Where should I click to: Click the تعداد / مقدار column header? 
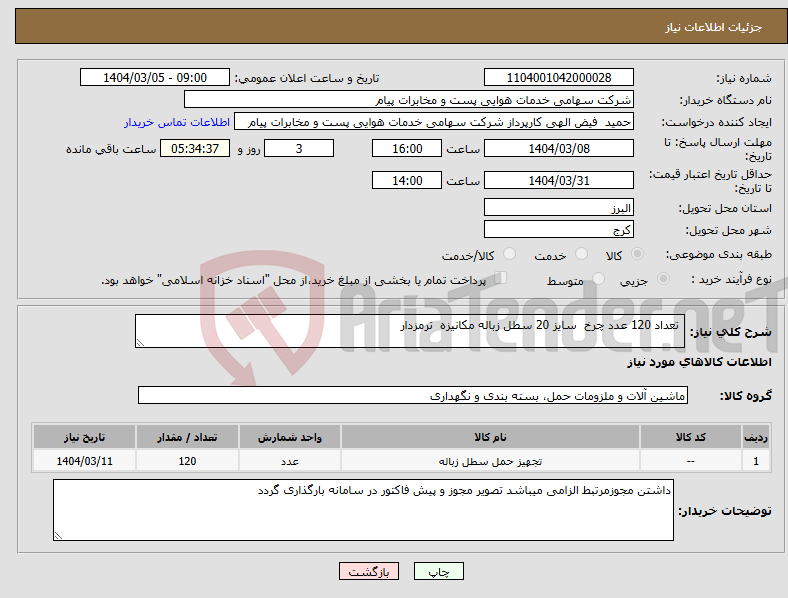pos(187,437)
